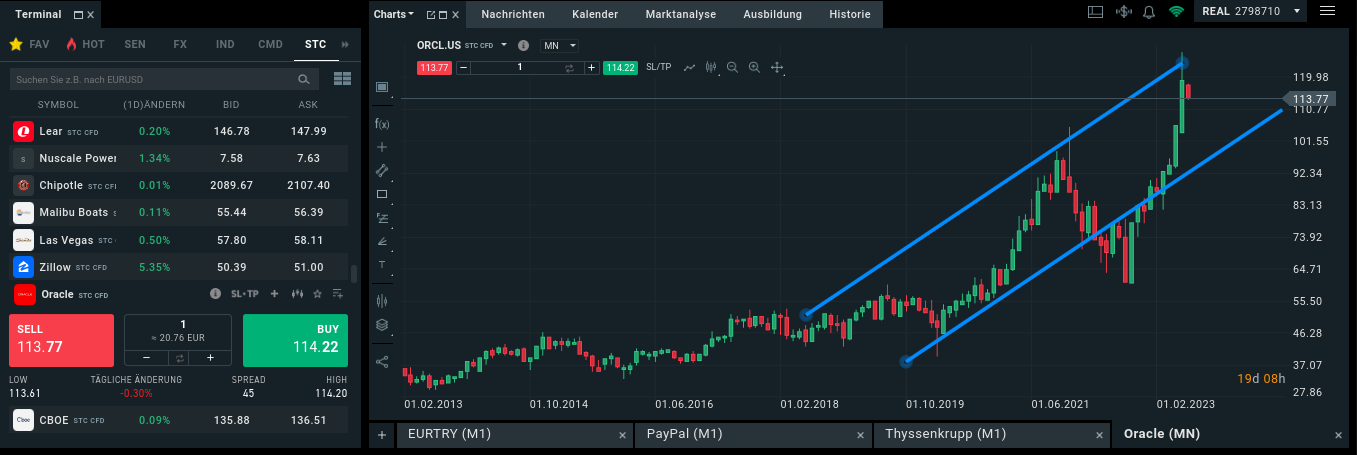Add Oracle to favorites with star

317,294
